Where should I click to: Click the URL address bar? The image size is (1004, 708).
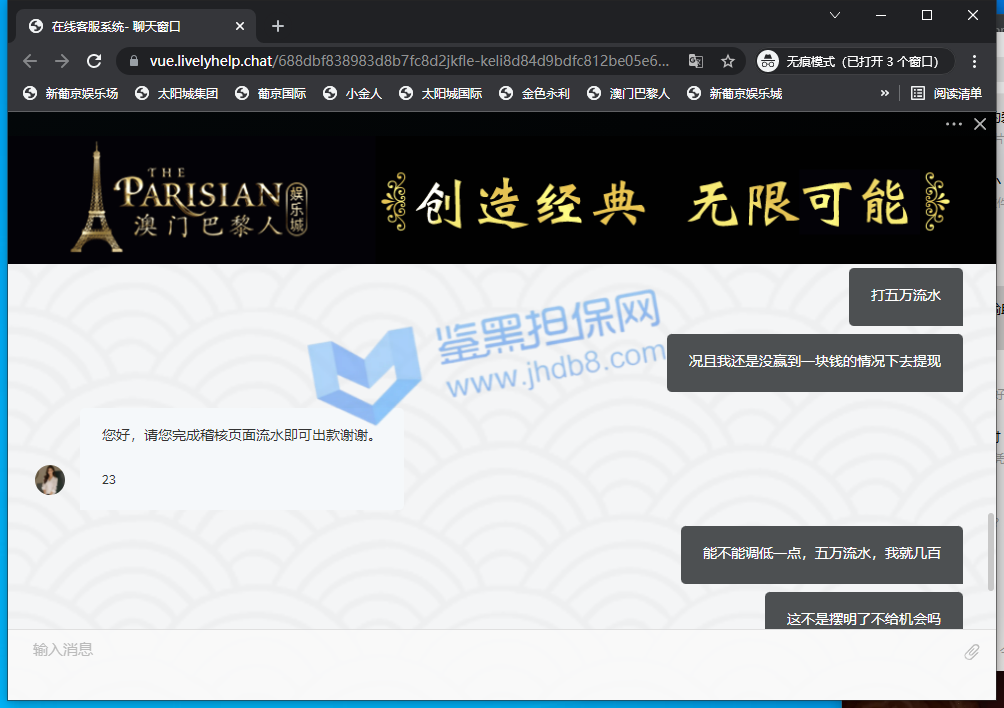coord(410,61)
